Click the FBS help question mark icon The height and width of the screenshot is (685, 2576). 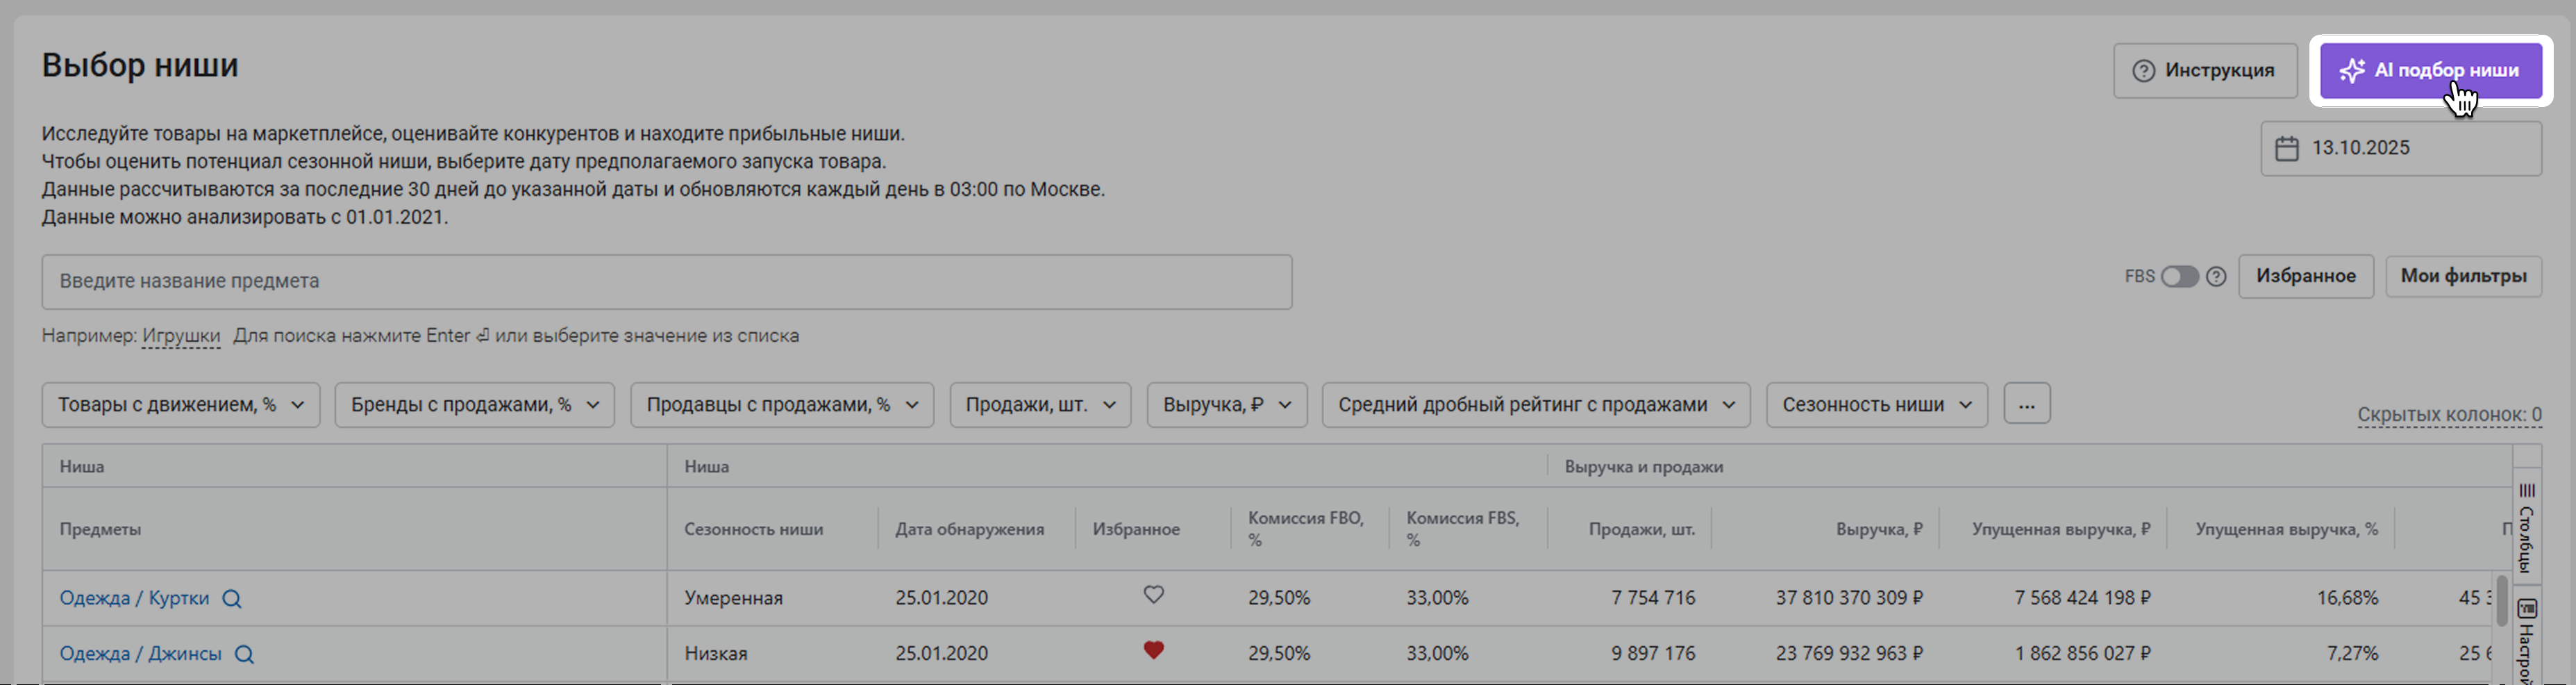pyautogui.click(x=2216, y=277)
